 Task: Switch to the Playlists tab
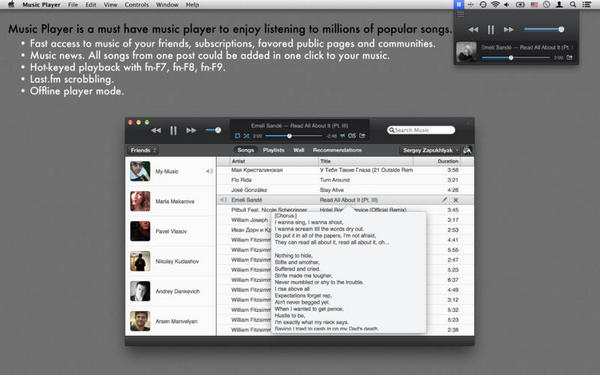click(274, 150)
